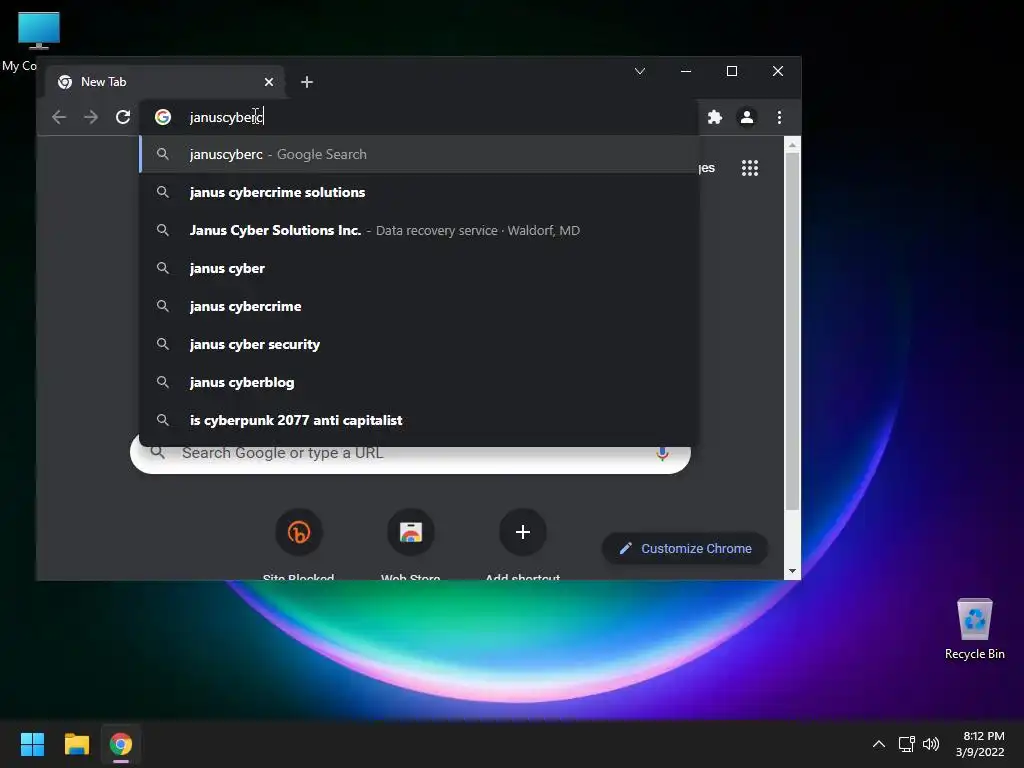
Task: Click the network tray icon
Action: click(x=906, y=744)
